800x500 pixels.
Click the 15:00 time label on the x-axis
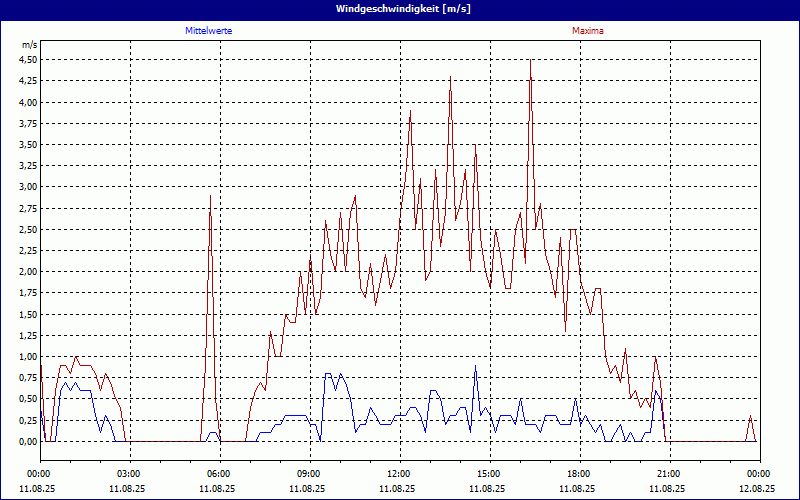[488, 474]
